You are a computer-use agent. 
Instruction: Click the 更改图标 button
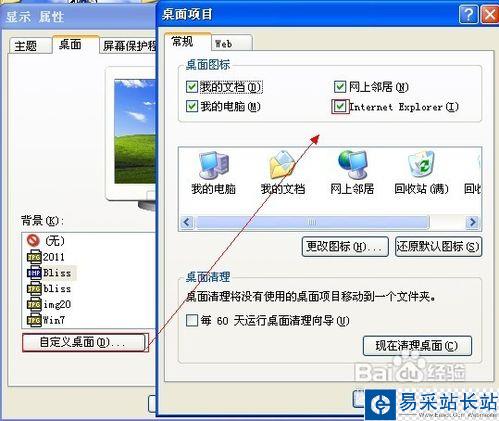click(345, 247)
